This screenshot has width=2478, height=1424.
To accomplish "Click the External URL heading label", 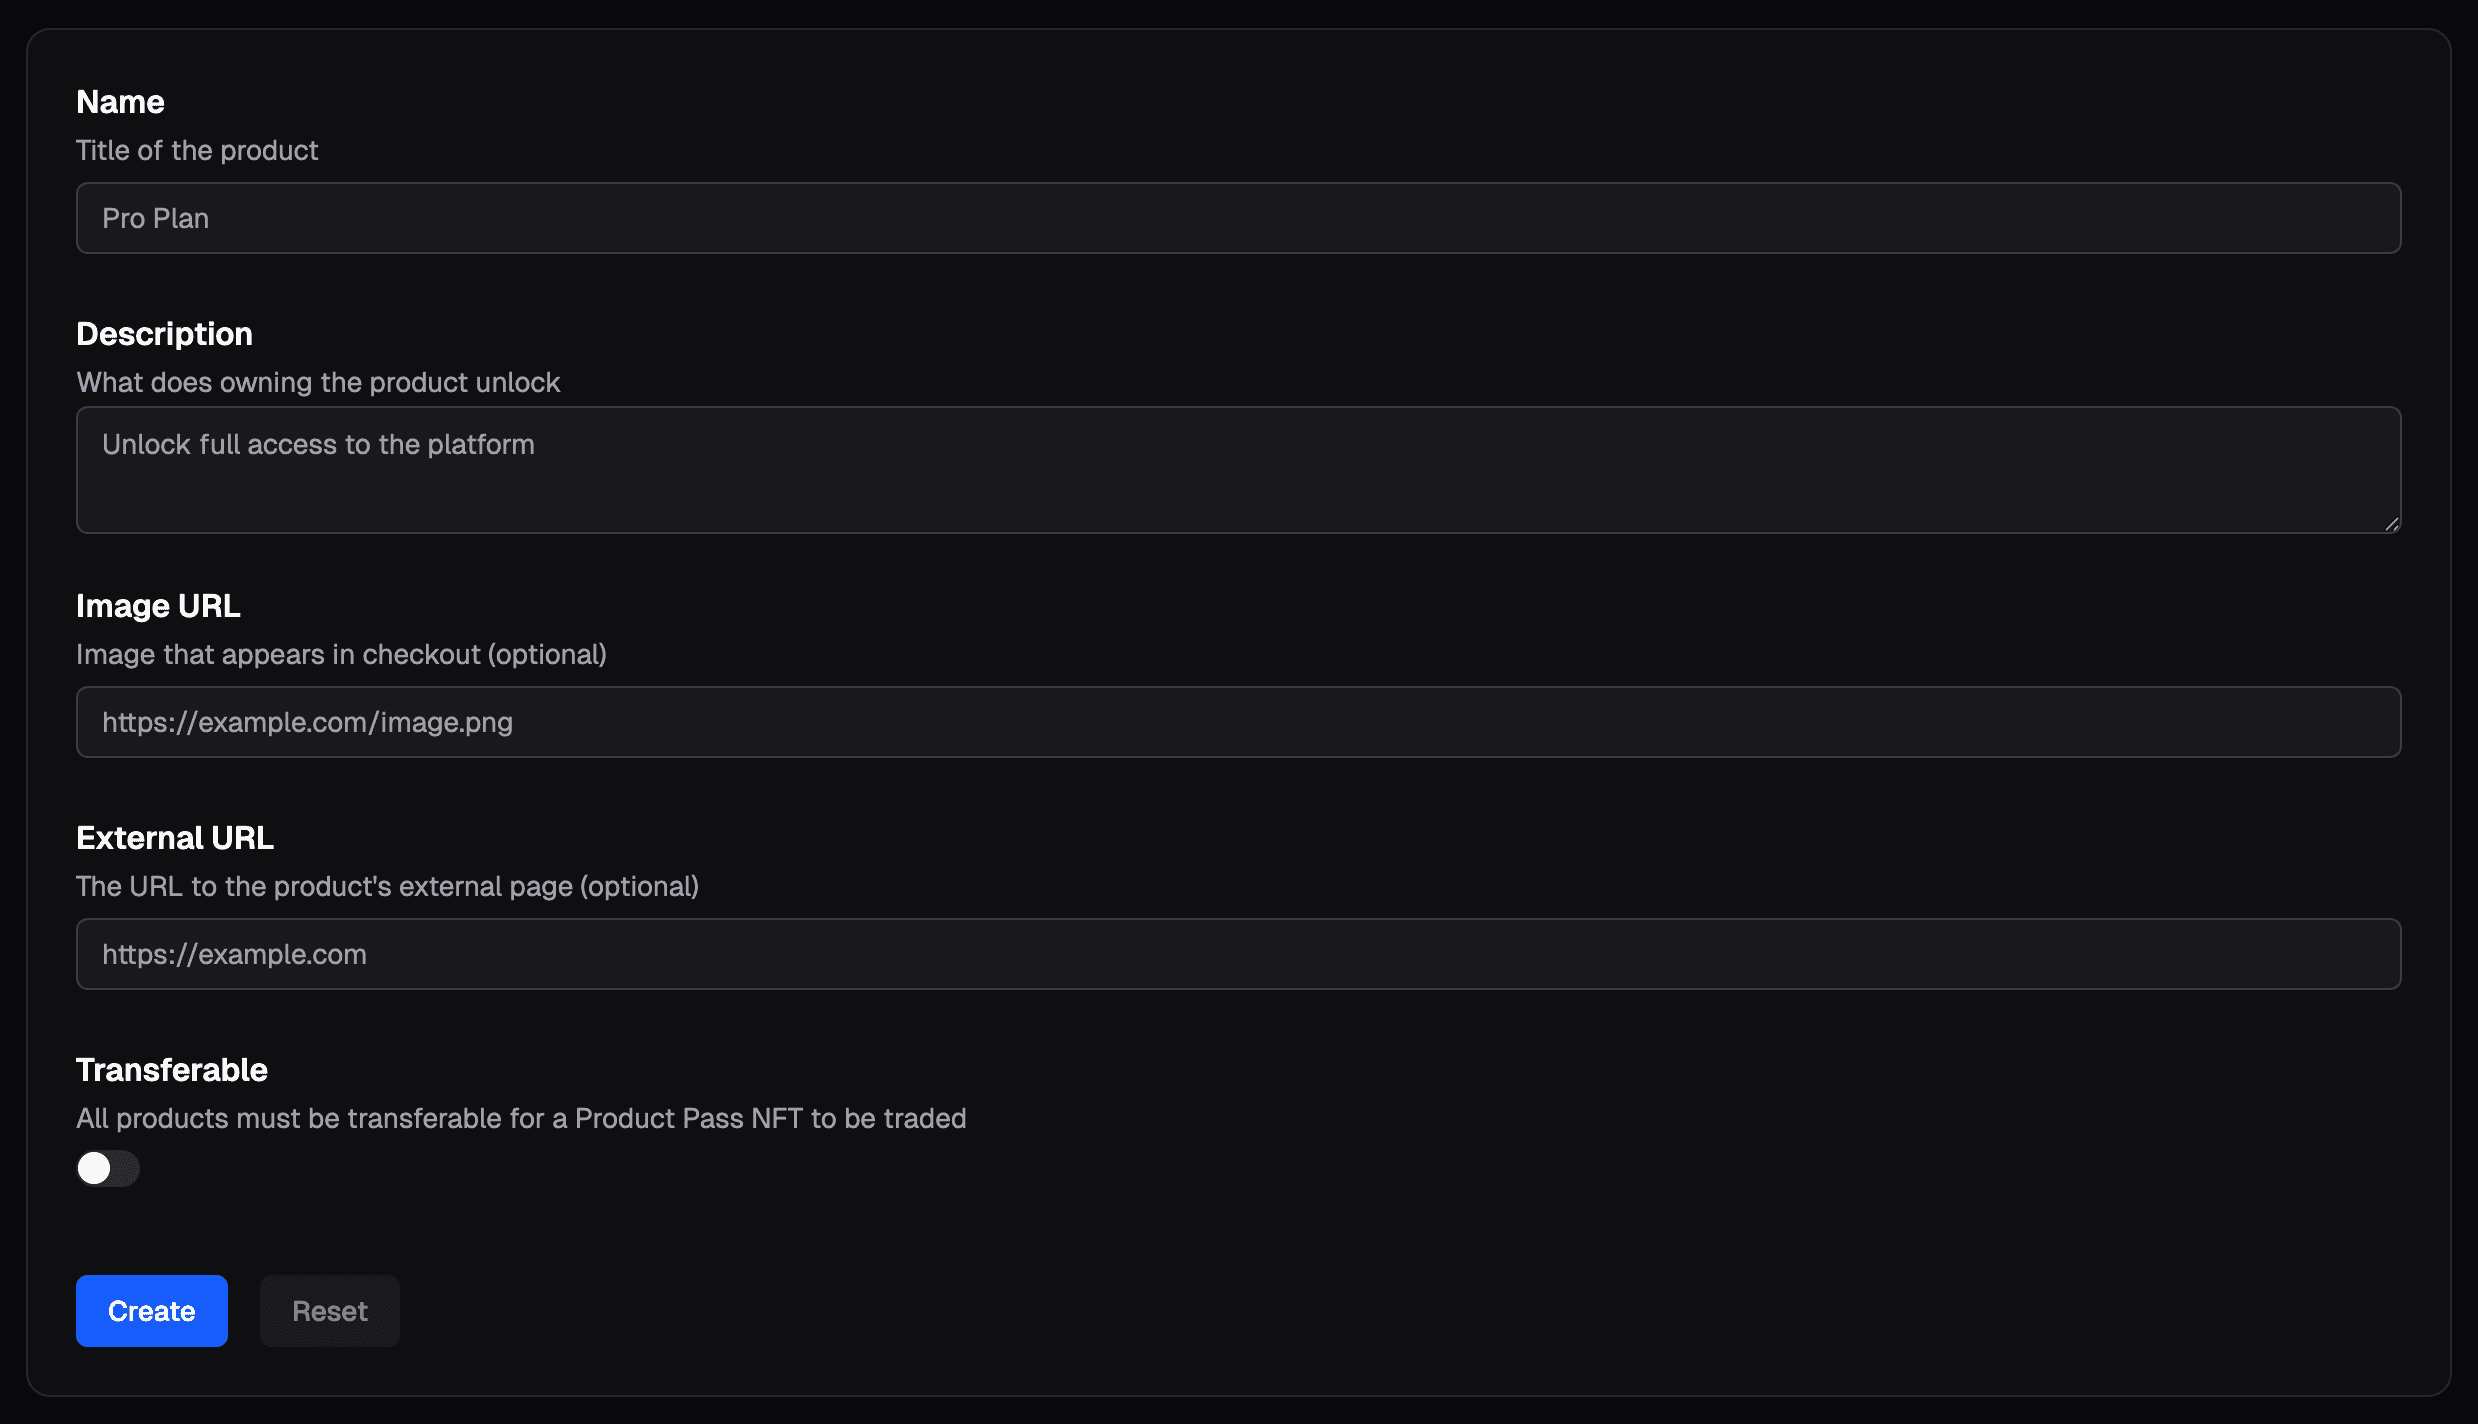I will 174,837.
